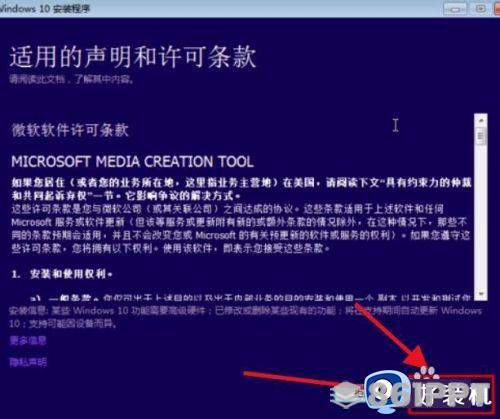The image size is (500, 419).
Task: Click the scrollbar down arrow of license text
Action: (481, 294)
